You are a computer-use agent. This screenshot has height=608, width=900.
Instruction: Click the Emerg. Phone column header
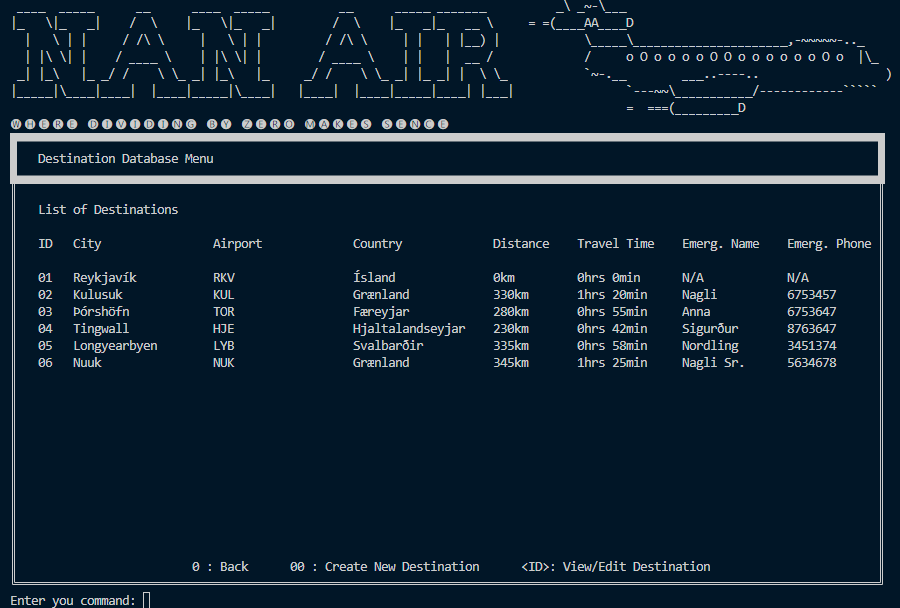click(x=828, y=244)
